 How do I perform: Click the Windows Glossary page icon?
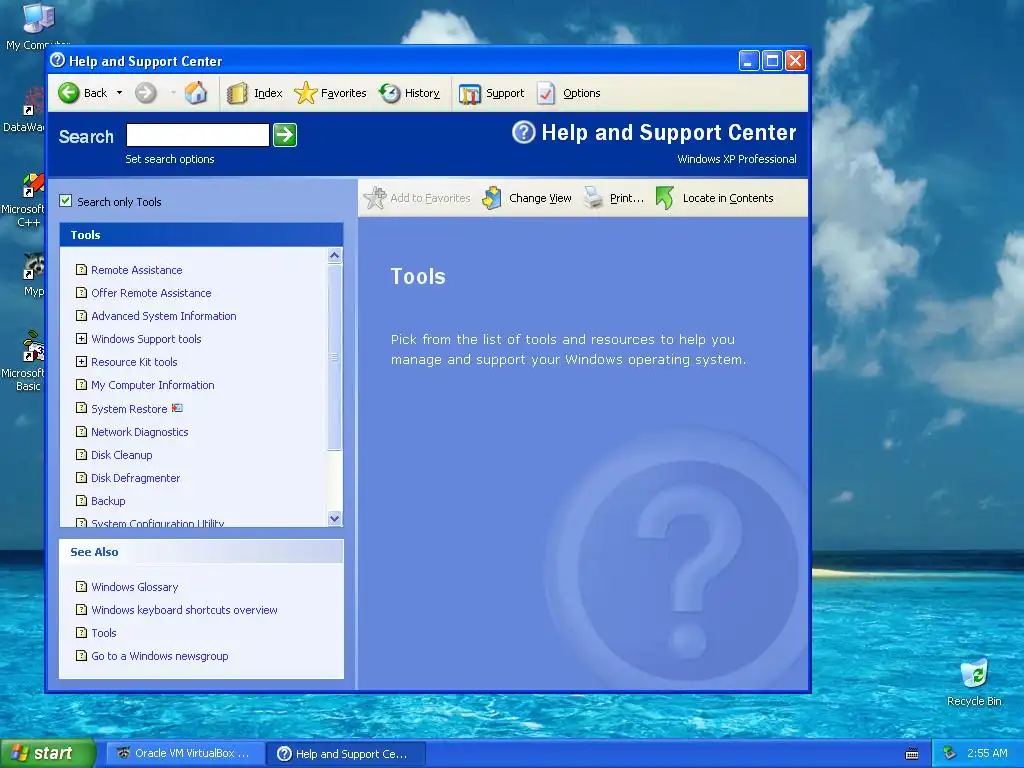click(81, 586)
